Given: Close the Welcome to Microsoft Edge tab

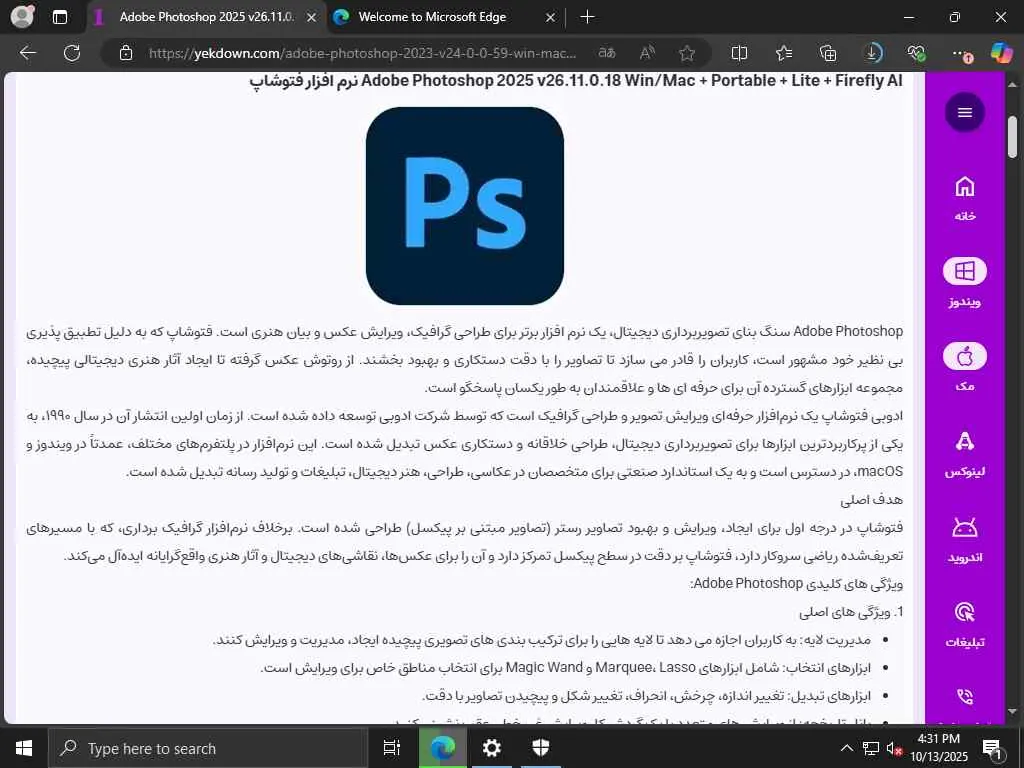Looking at the screenshot, I should [550, 17].
